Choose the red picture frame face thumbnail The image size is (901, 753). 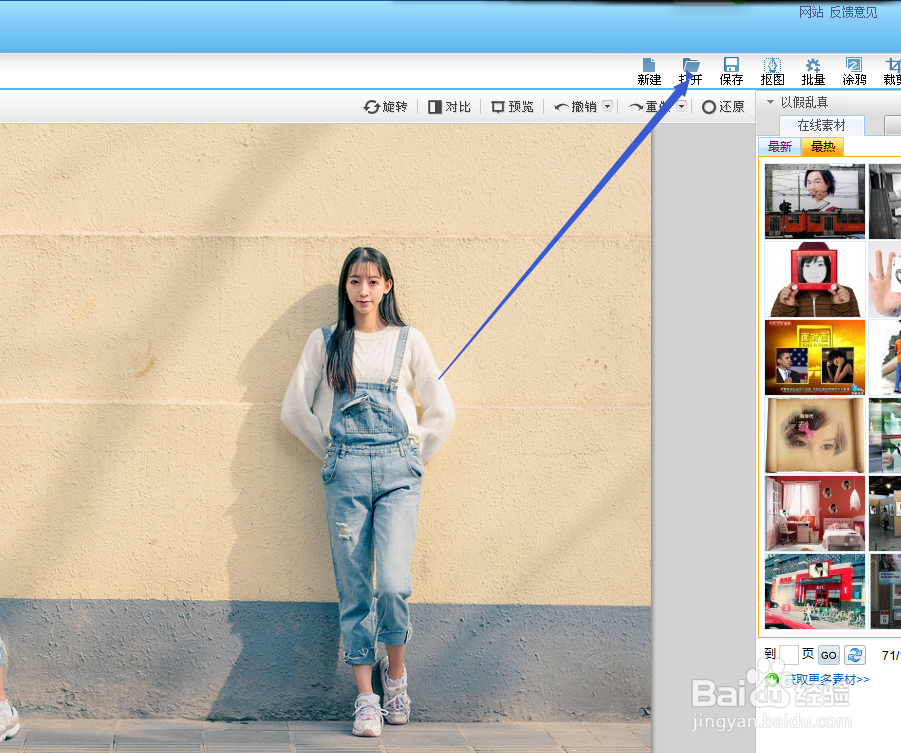point(815,279)
